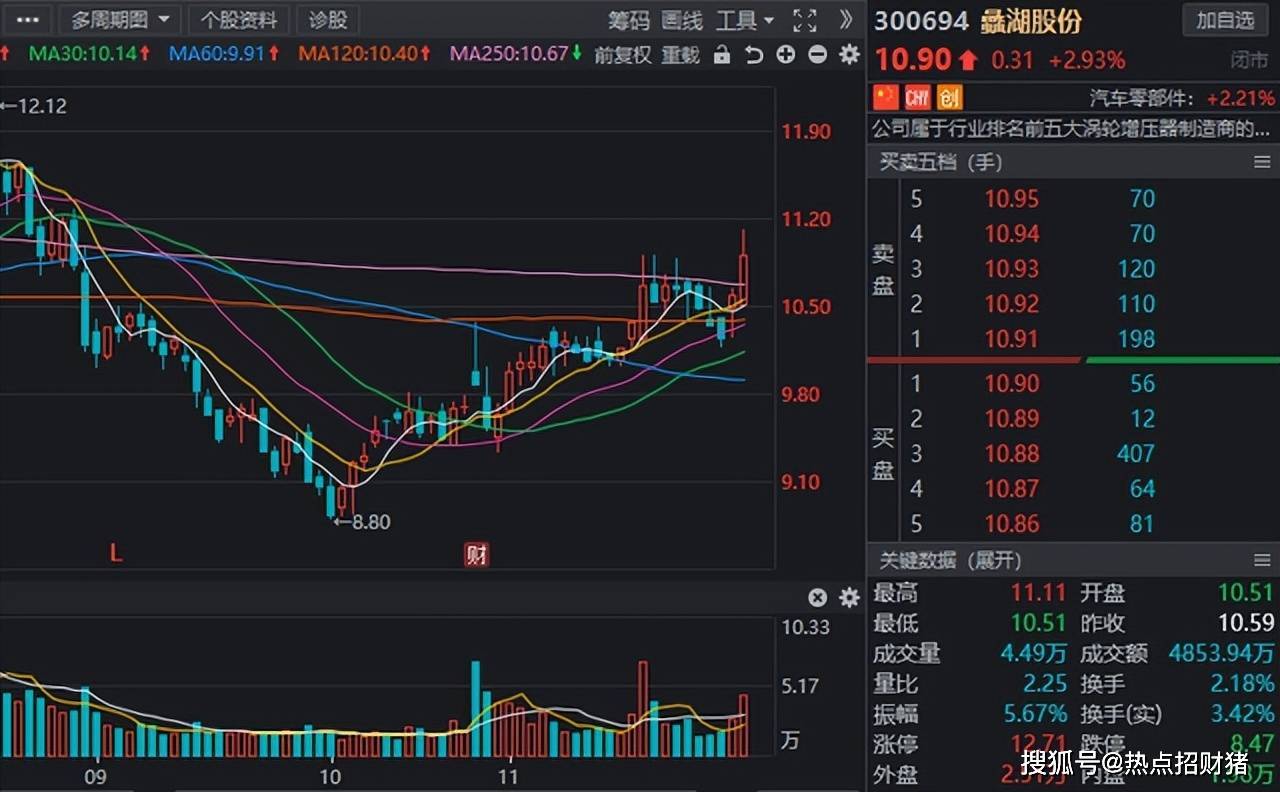
Task: Click the 成交量 value 4.49万
Action: point(1034,654)
